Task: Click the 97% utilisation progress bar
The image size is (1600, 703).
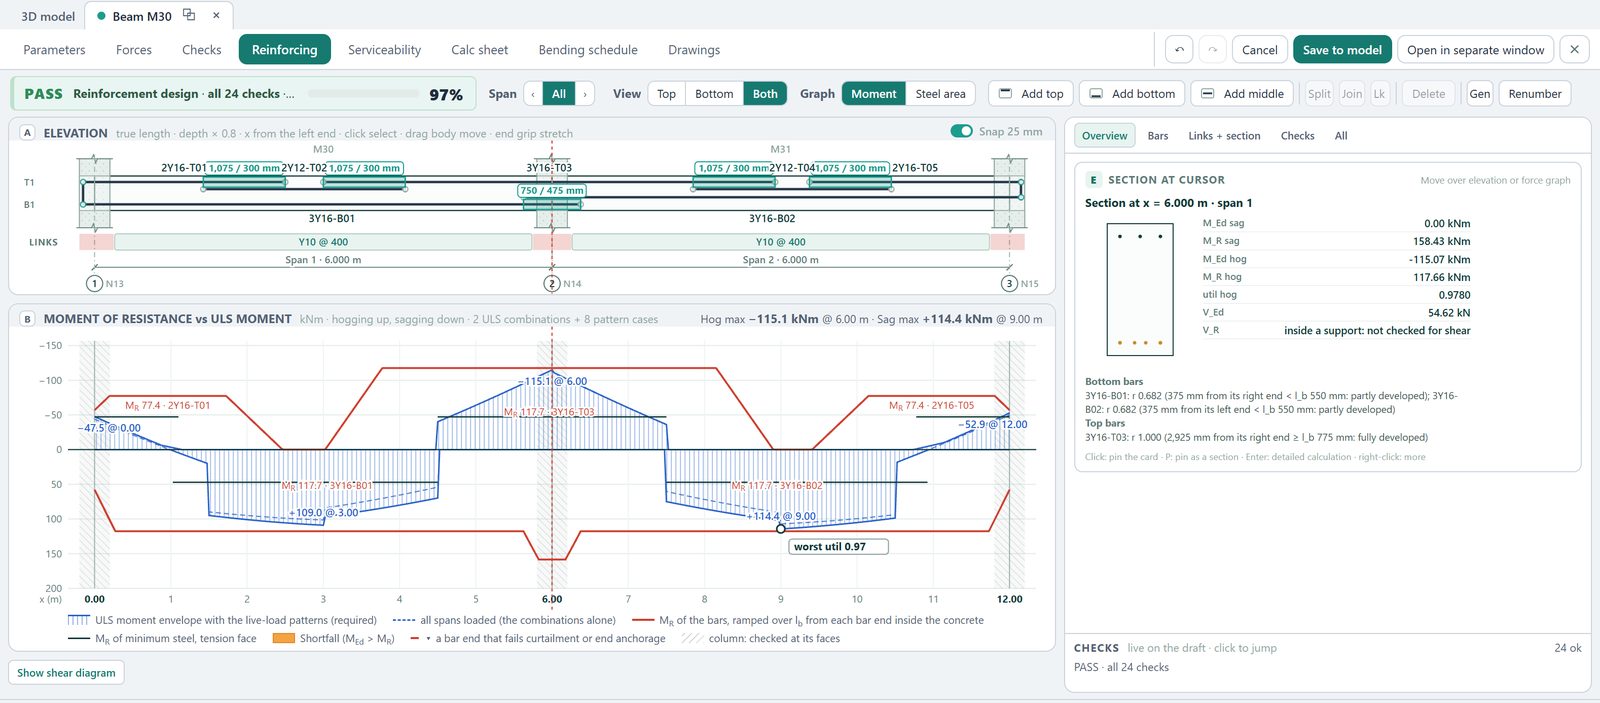Action: 365,94
